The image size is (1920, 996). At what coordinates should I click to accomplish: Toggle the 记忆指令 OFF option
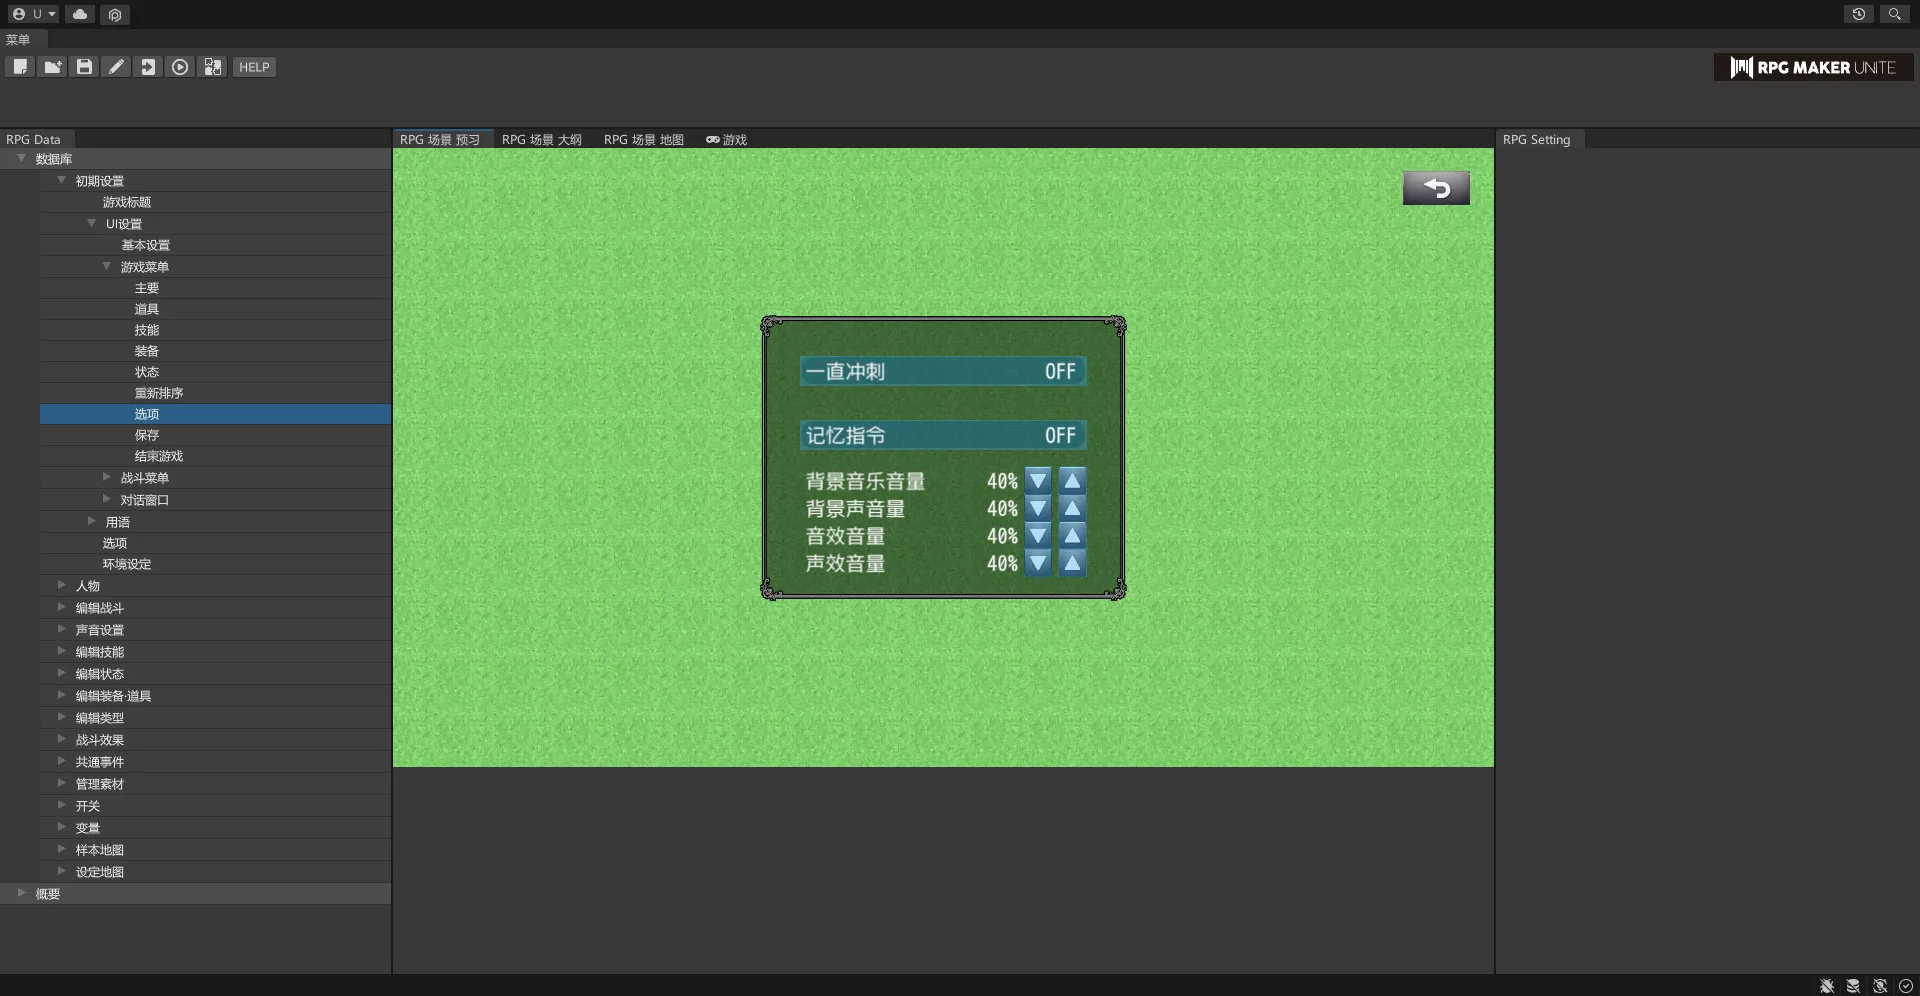(x=942, y=436)
